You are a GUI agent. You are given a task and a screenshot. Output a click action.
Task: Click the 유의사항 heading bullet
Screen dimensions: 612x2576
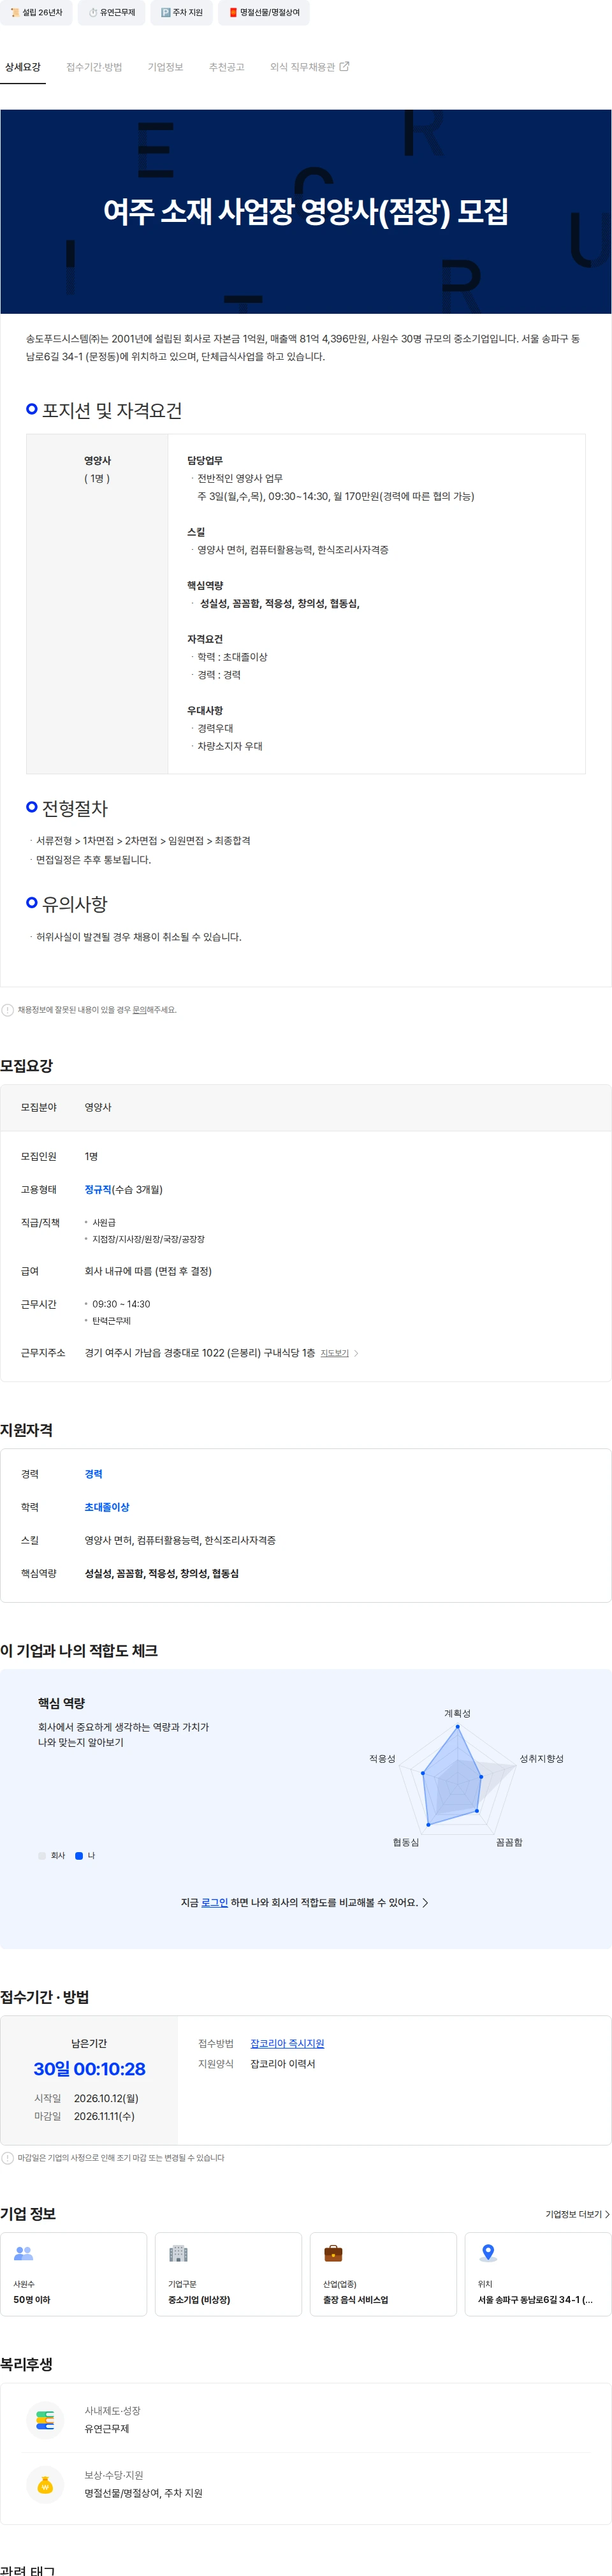tap(32, 902)
